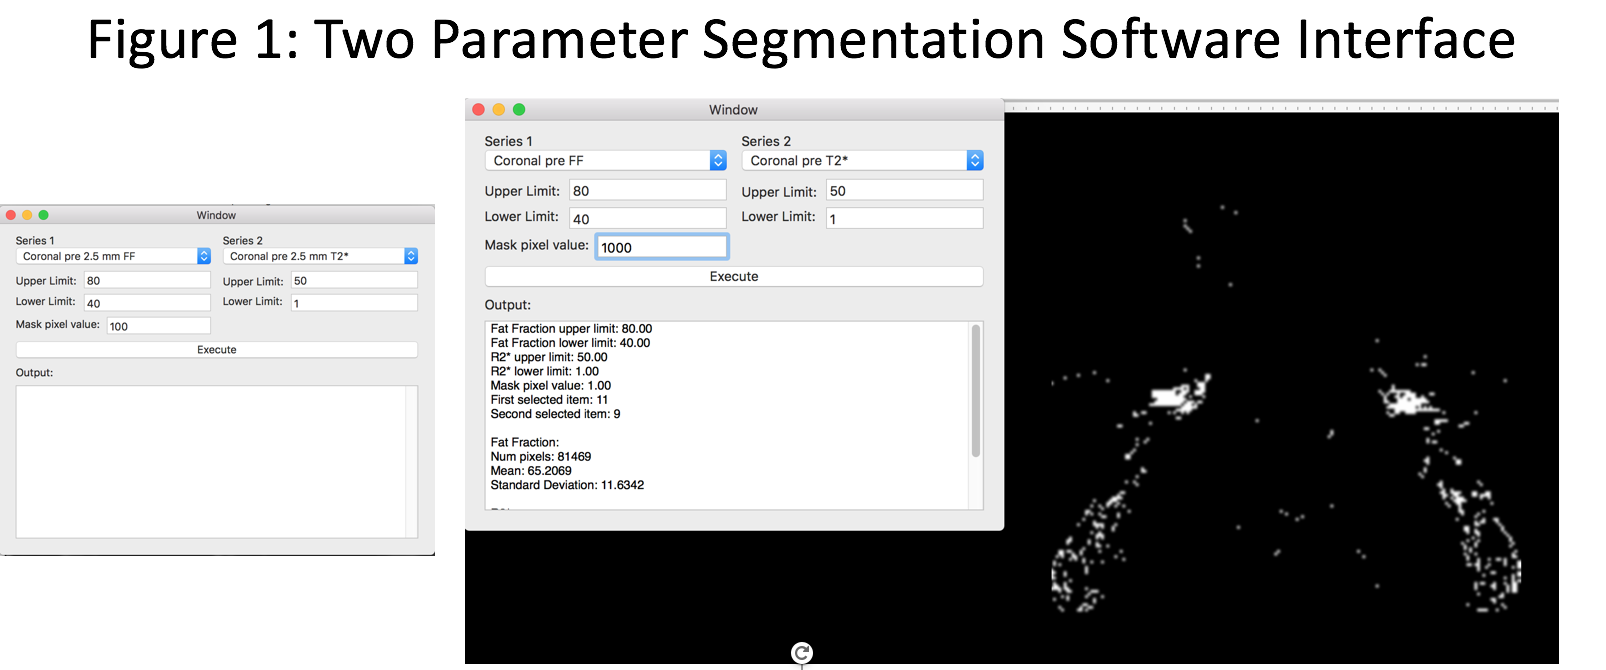
Task: Click Series 2 Lower Limit field in larger window
Action: (904, 218)
